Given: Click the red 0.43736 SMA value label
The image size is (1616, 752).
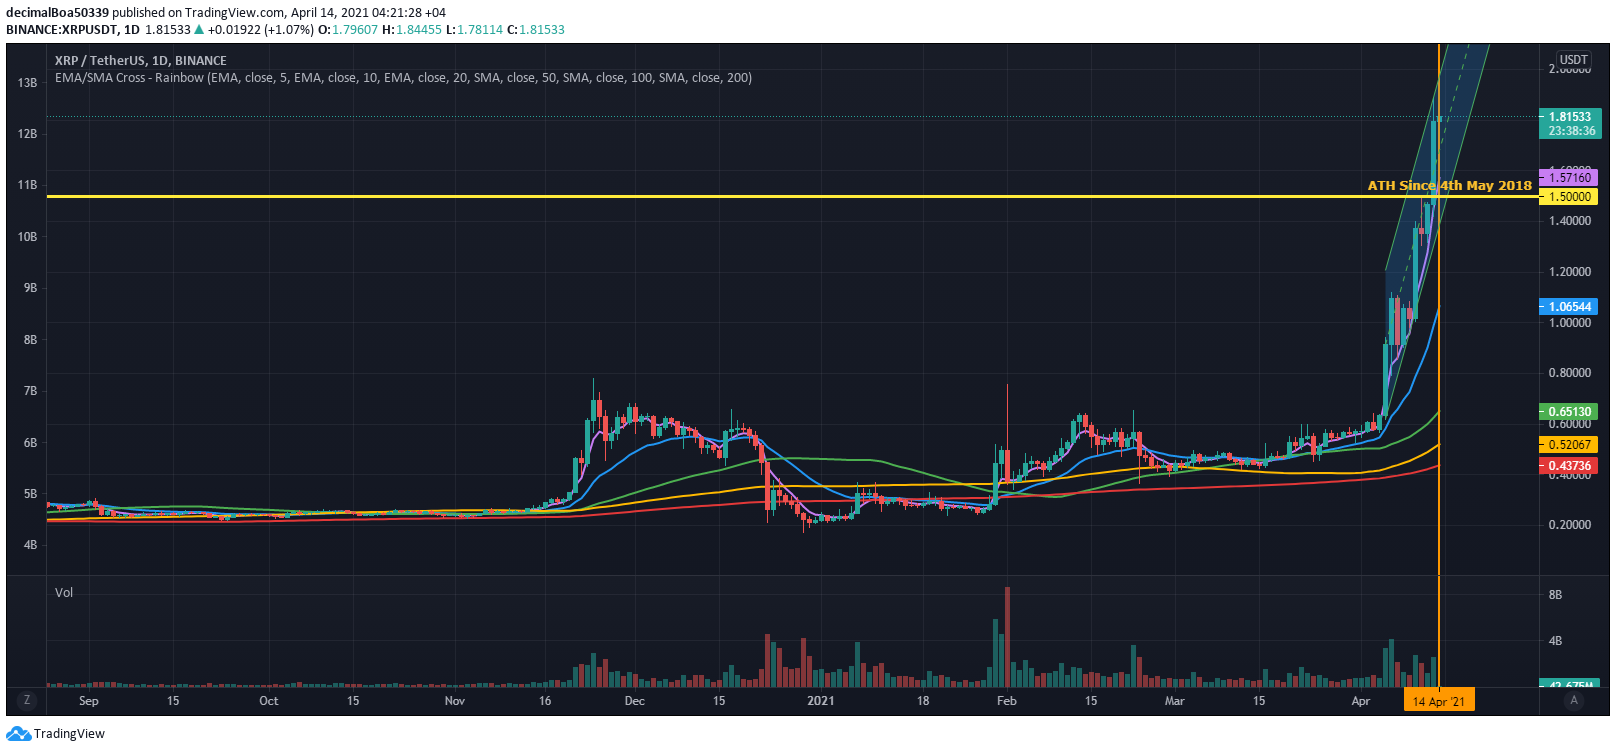Looking at the screenshot, I should coord(1569,466).
